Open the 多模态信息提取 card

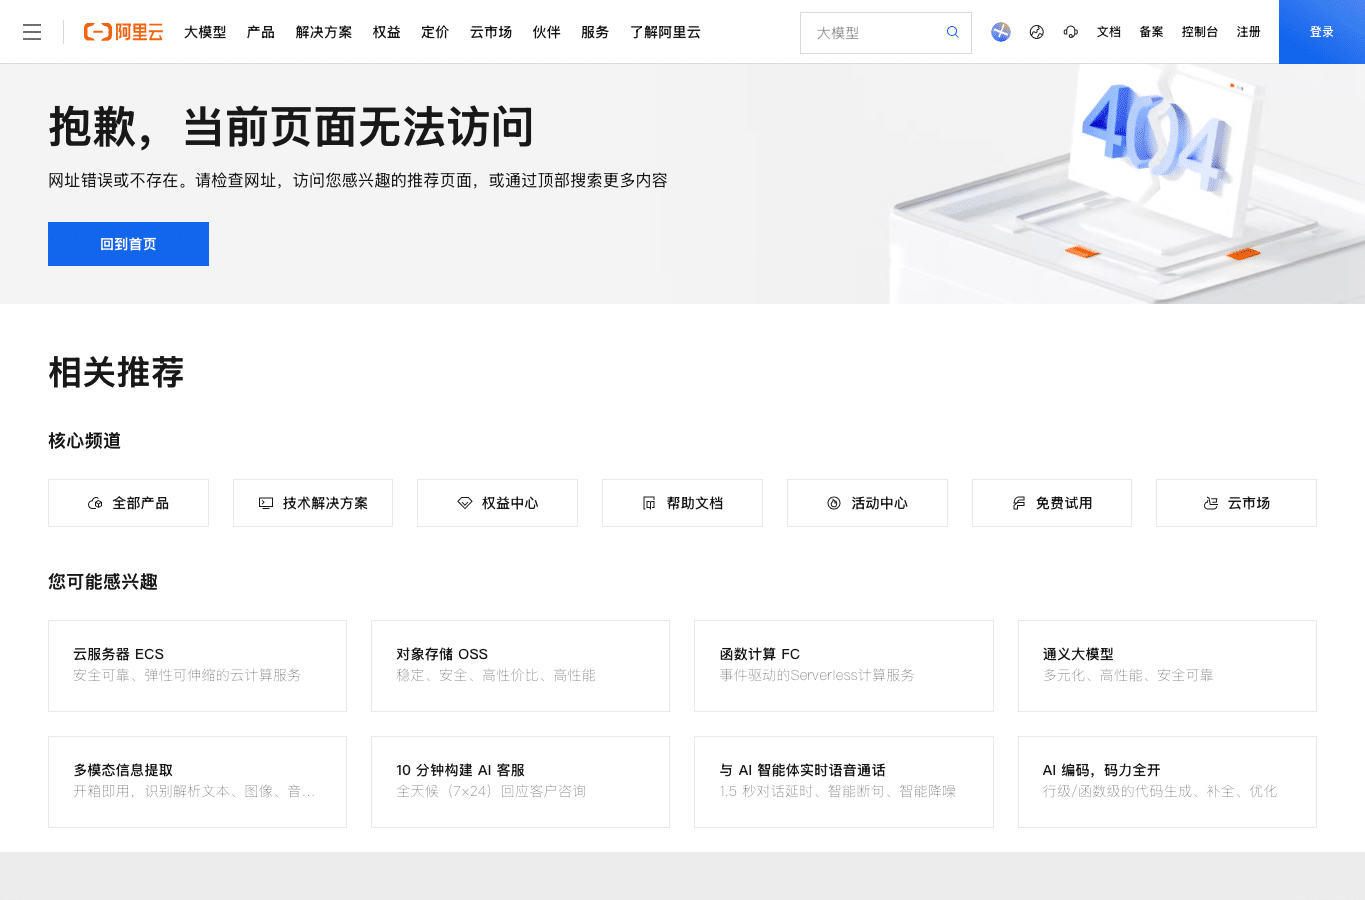(x=197, y=782)
